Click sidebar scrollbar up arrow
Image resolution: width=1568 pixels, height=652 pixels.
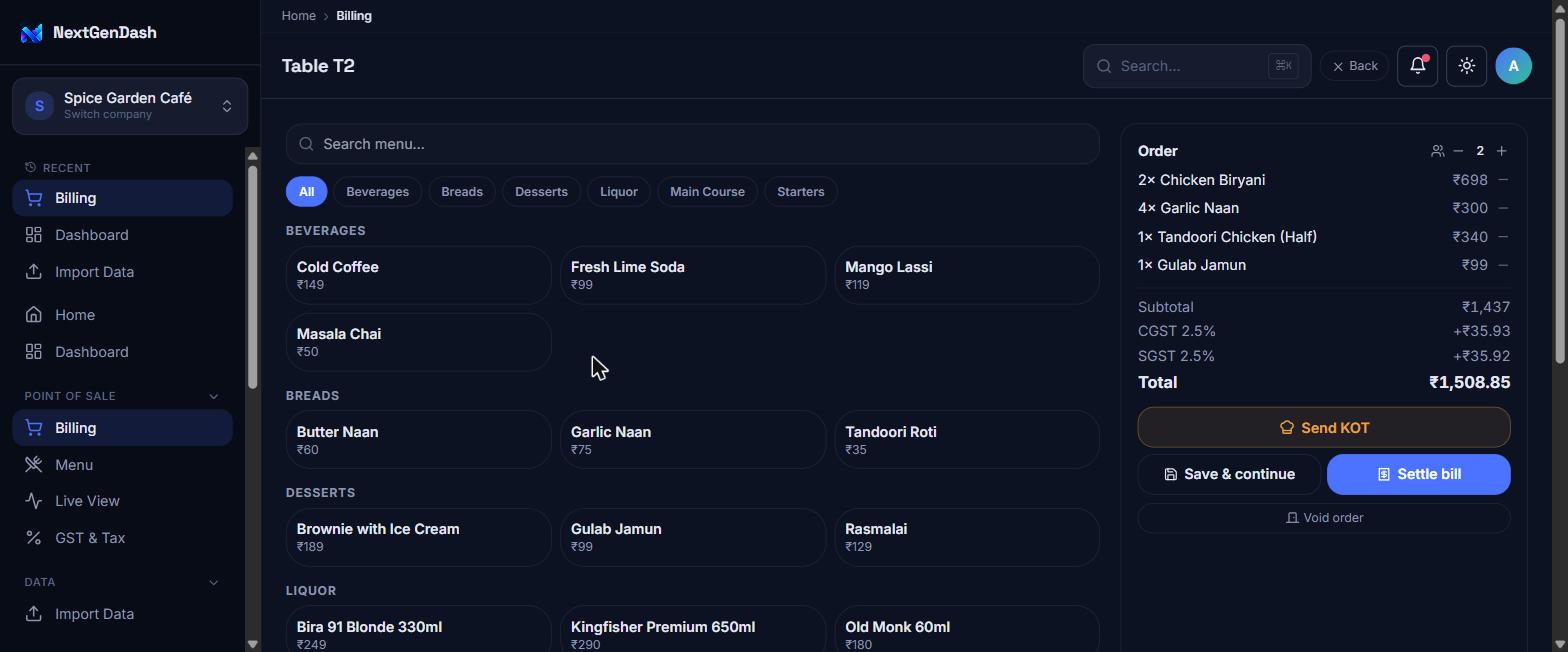252,155
